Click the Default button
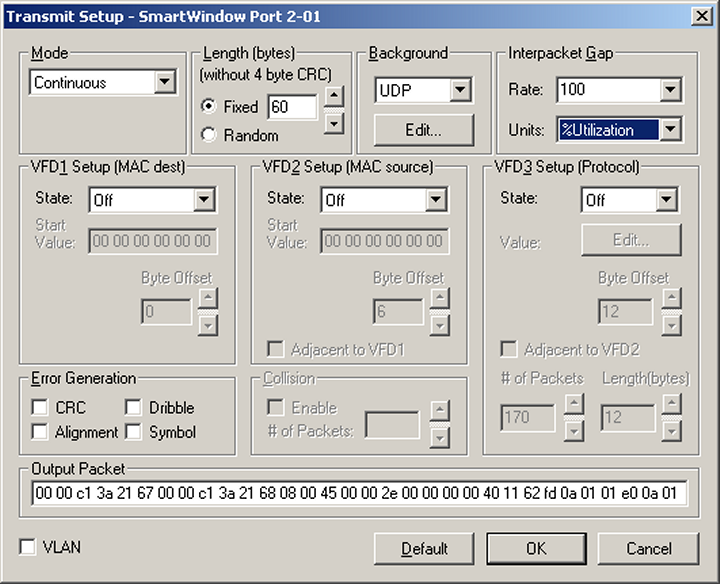The image size is (720, 584). 424,549
